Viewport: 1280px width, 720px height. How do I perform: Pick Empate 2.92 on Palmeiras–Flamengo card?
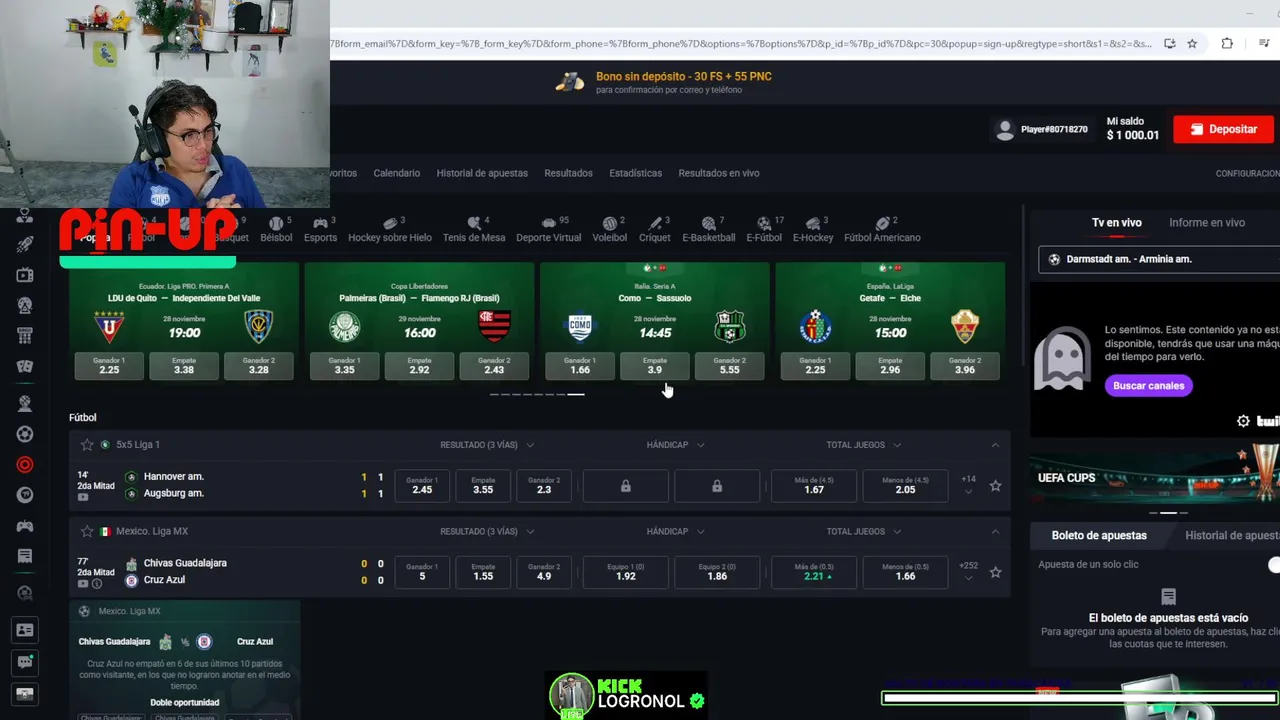(x=419, y=366)
